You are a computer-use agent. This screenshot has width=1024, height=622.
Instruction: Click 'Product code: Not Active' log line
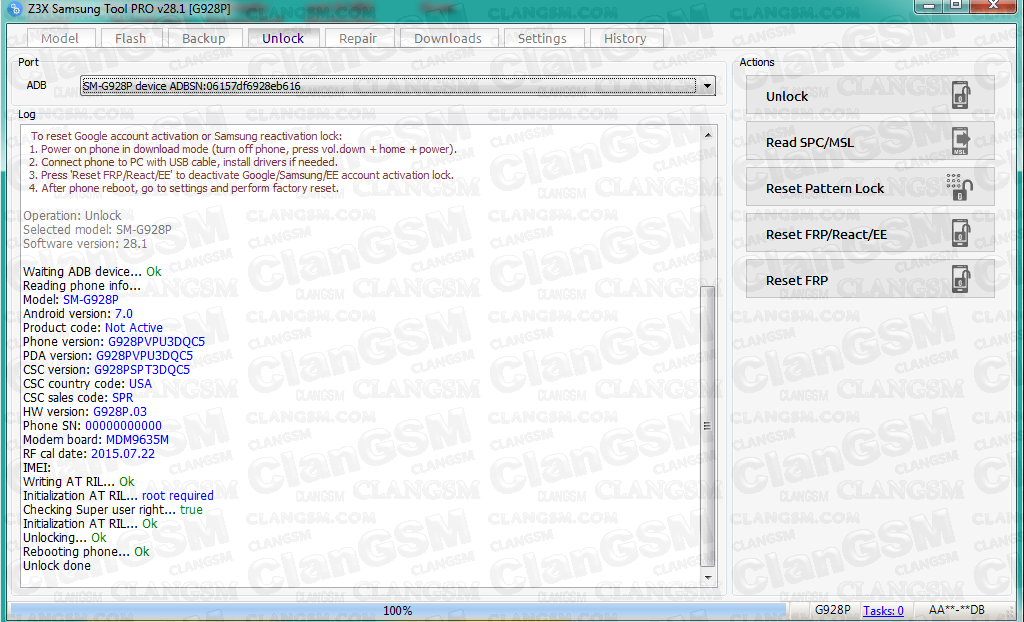(93, 328)
